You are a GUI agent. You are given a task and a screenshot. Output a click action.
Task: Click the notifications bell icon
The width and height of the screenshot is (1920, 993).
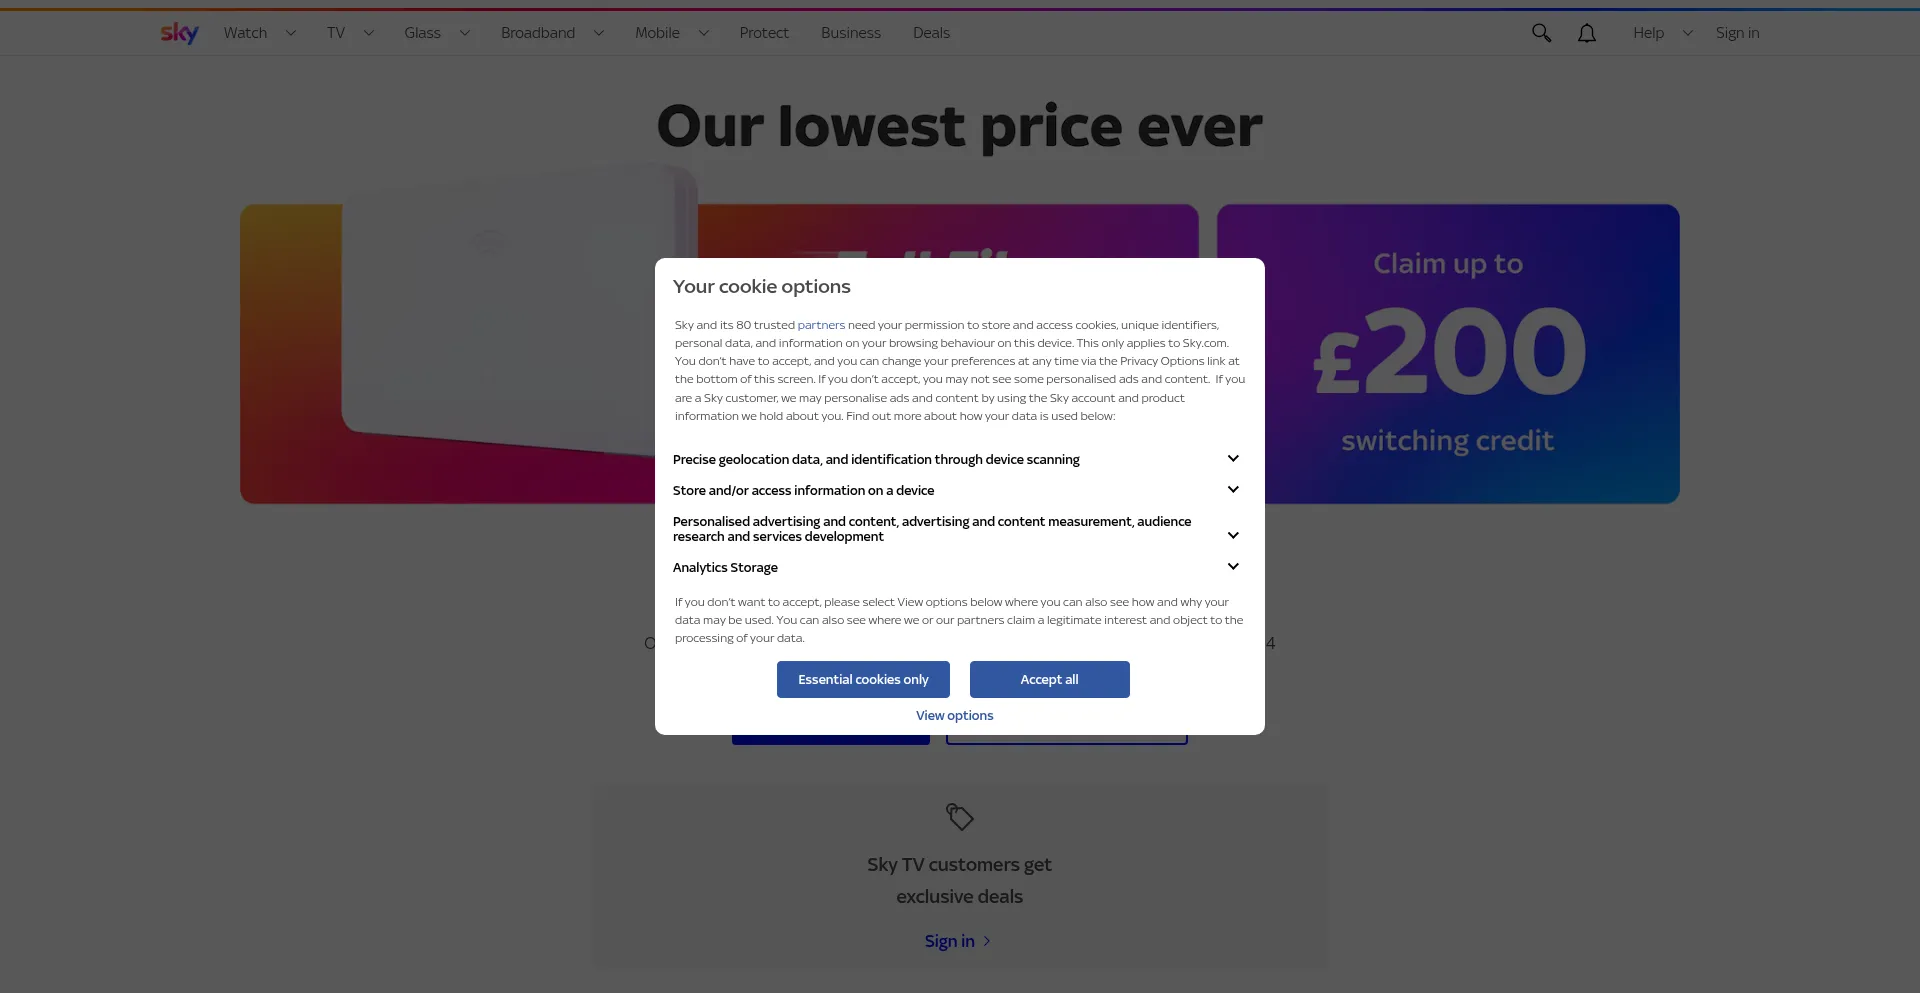tap(1587, 33)
